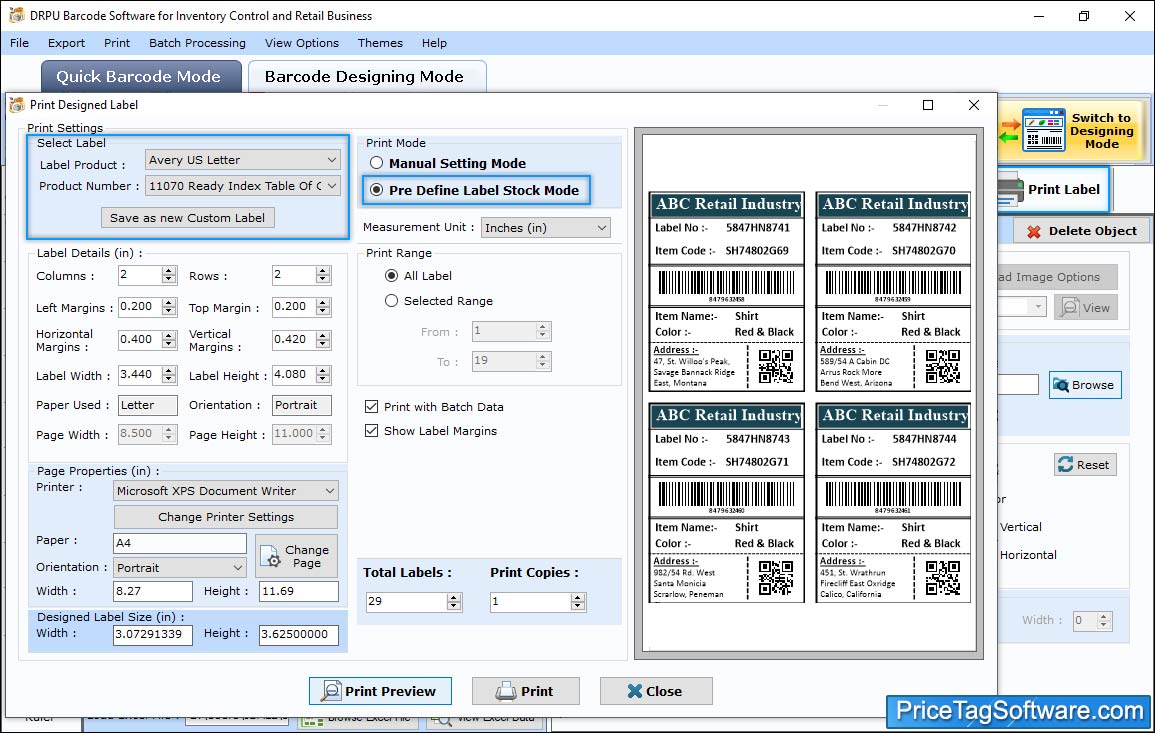Click Save as new Custom Label

[x=188, y=217]
